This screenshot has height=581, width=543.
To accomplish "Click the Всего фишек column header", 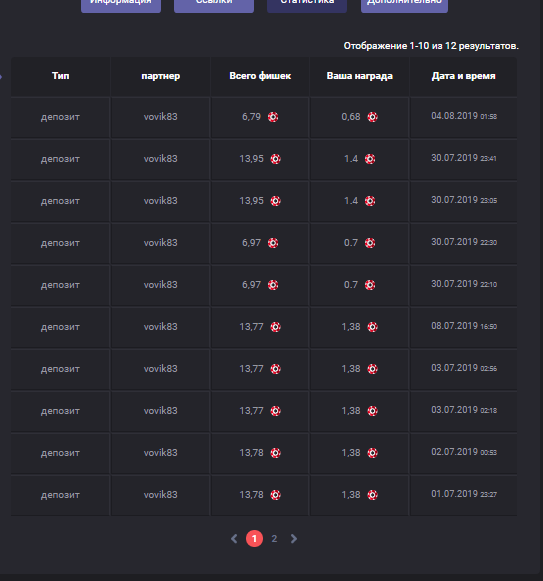I will (x=260, y=76).
